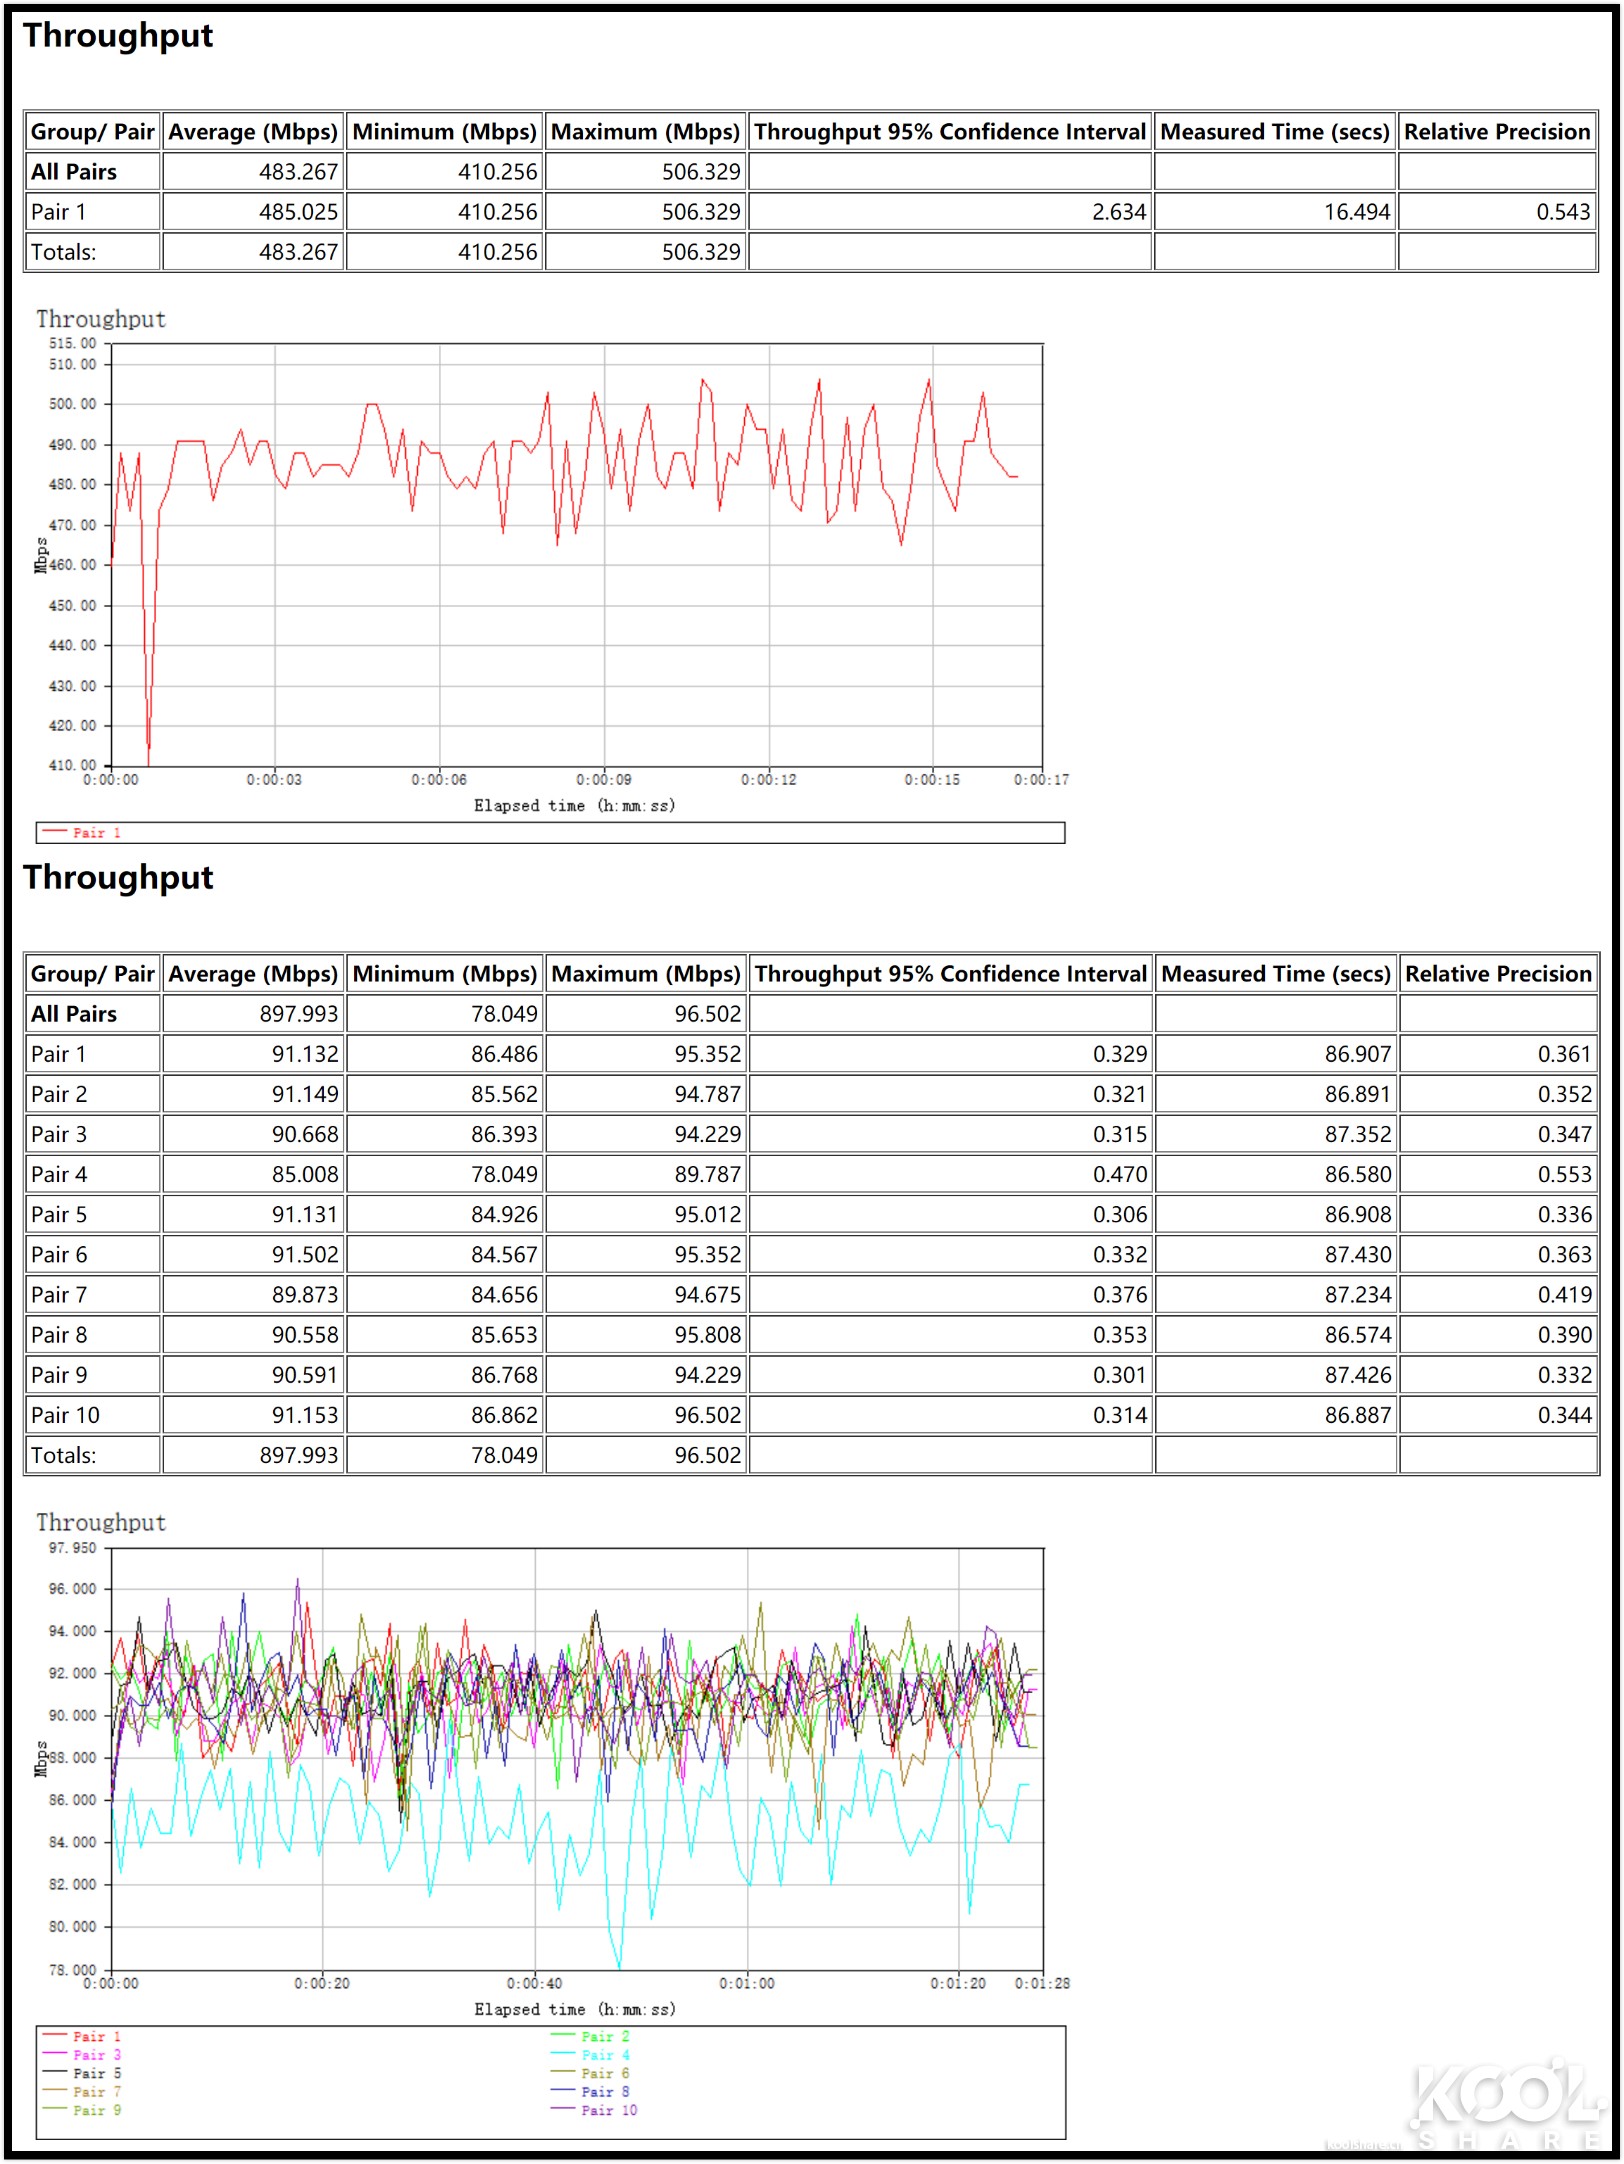The image size is (1624, 2164).
Task: Click Pair 7 legend entry in second chart
Action: (x=82, y=2092)
